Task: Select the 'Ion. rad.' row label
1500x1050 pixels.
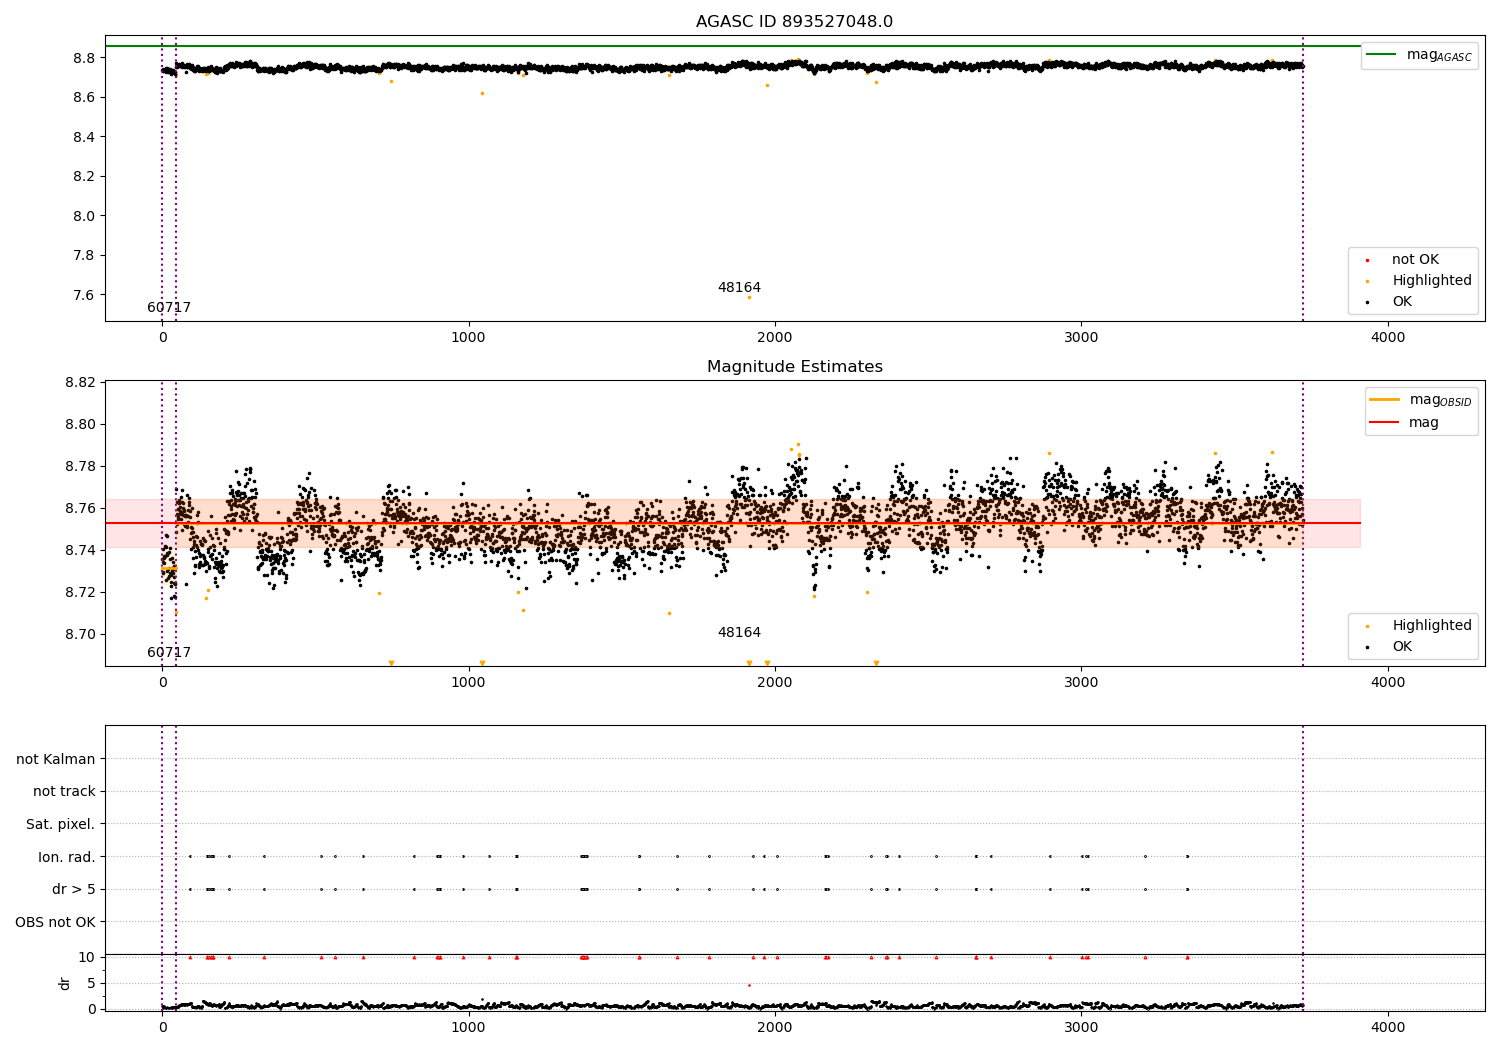Action: (x=67, y=858)
